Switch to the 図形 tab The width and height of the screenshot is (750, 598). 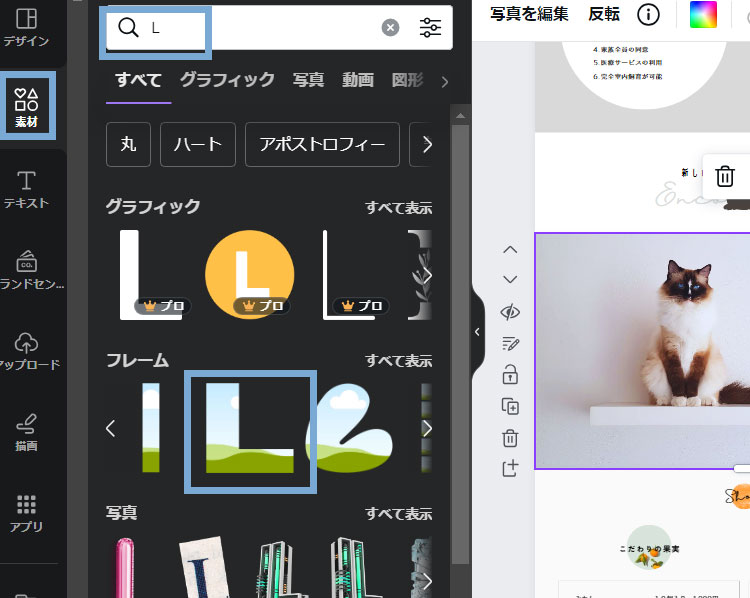[407, 79]
